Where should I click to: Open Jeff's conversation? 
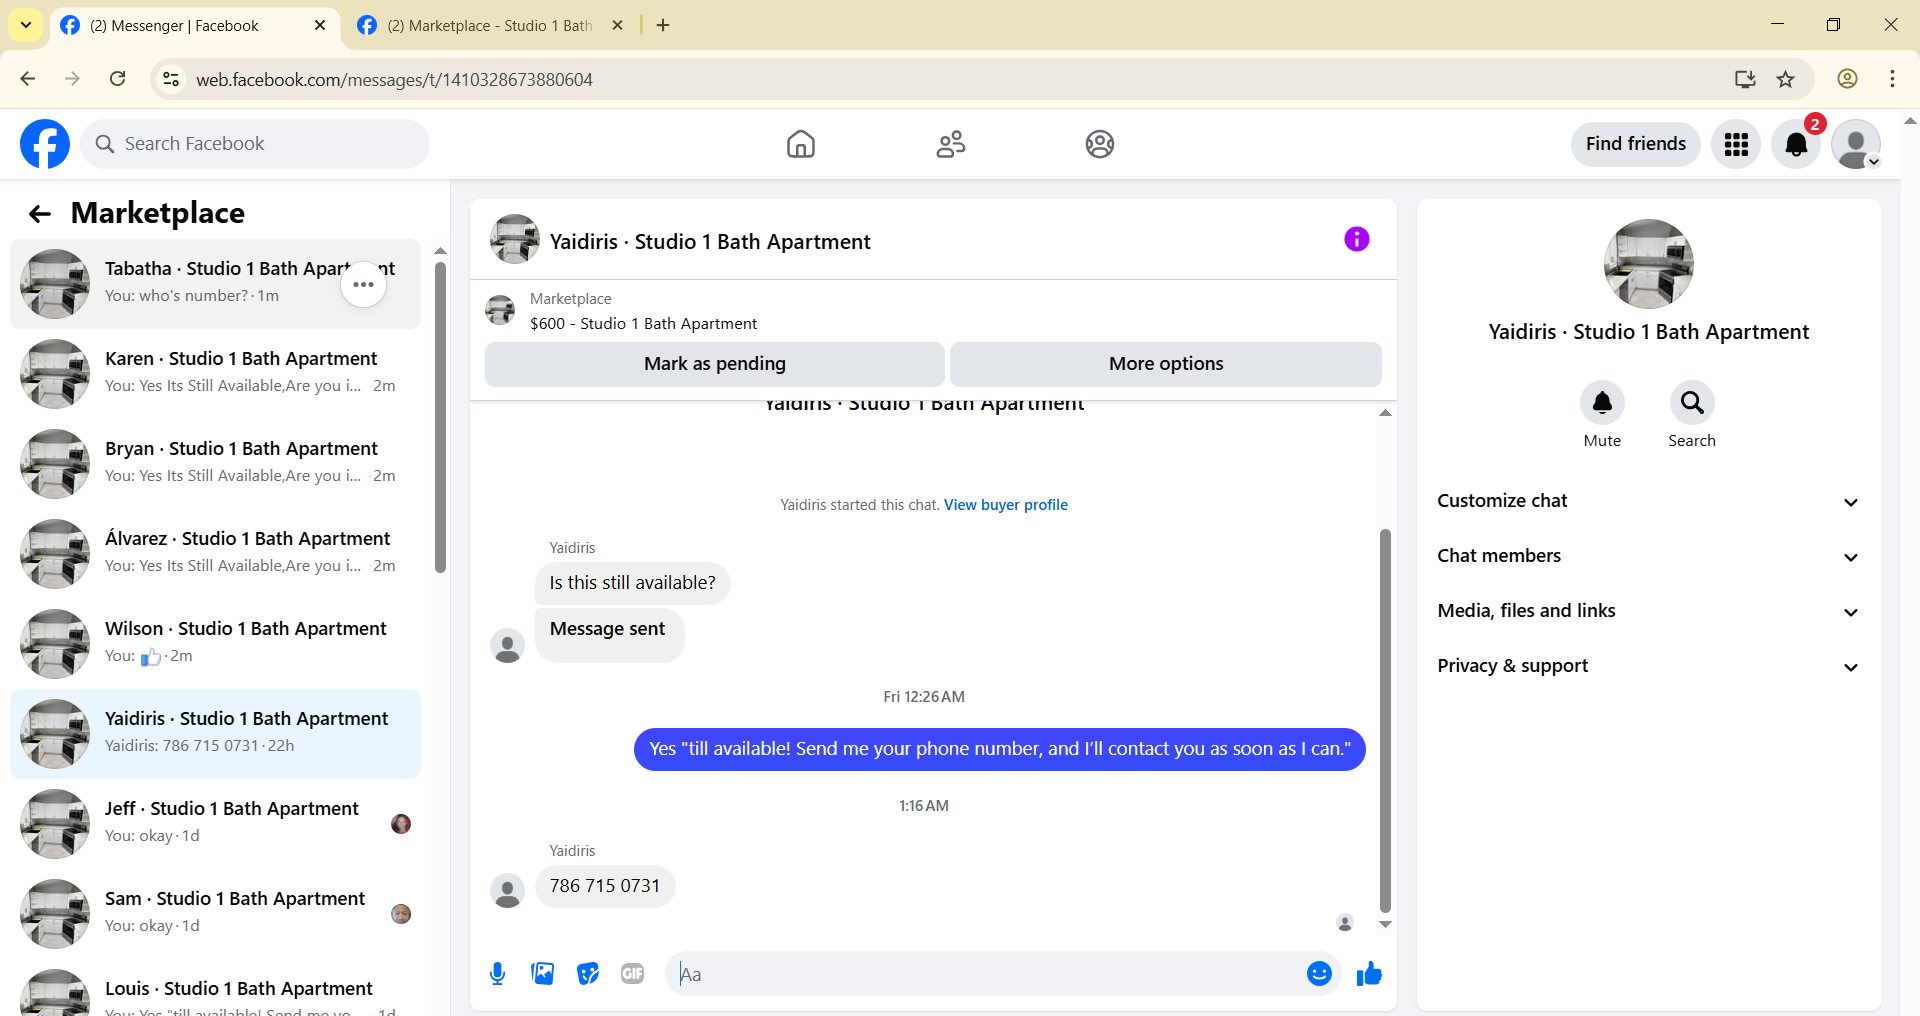pos(215,823)
